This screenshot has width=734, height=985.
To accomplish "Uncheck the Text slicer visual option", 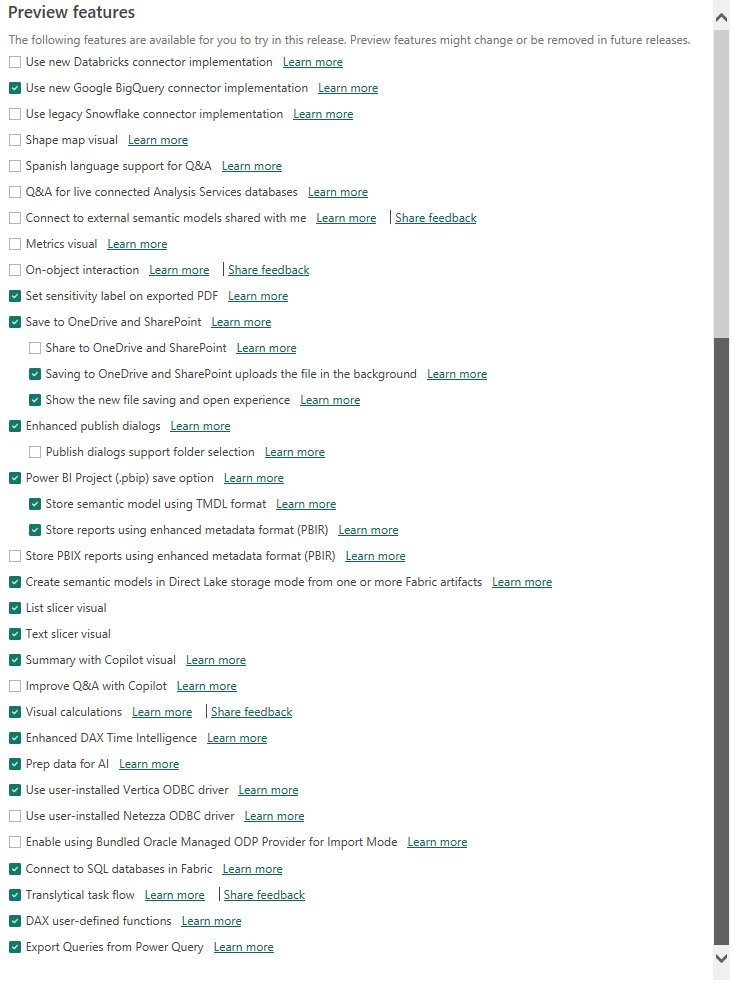I will tap(15, 634).
